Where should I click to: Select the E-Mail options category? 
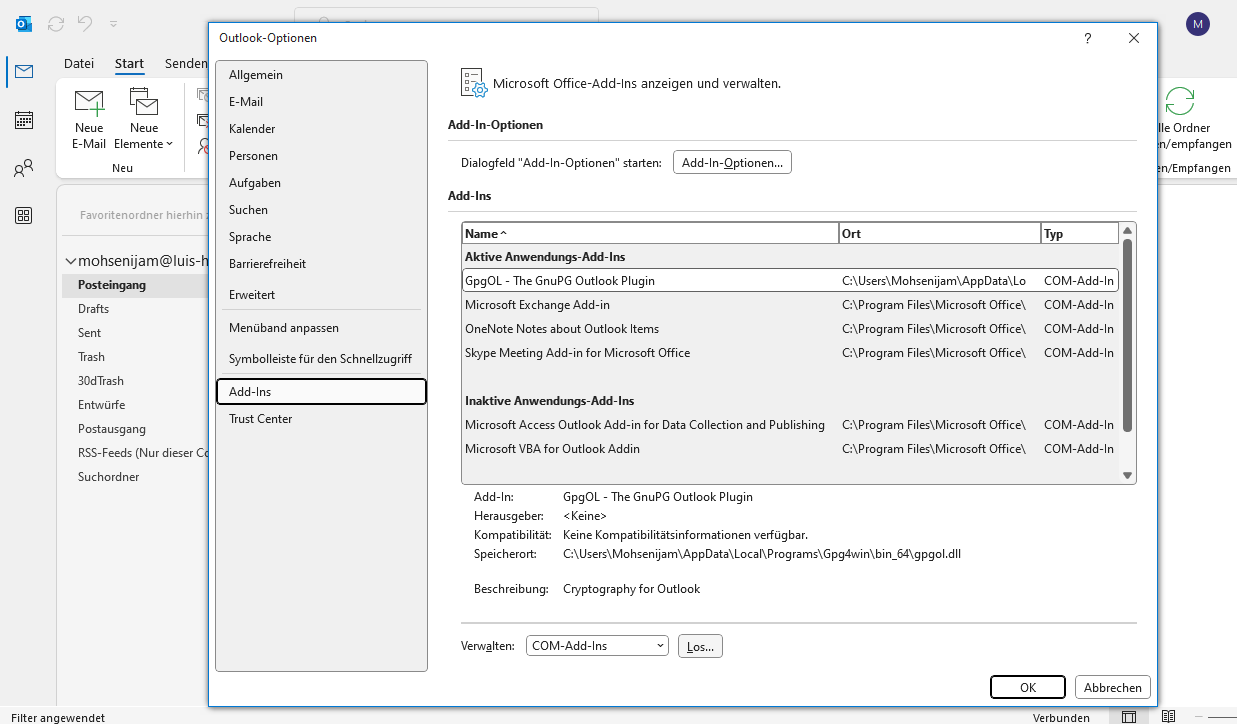coord(321,102)
